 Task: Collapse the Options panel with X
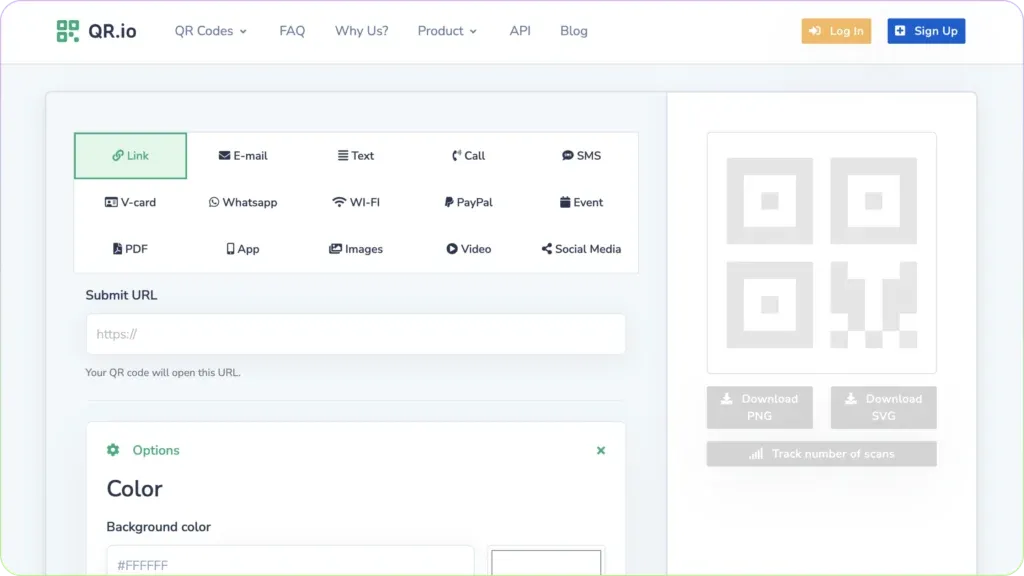coord(601,451)
